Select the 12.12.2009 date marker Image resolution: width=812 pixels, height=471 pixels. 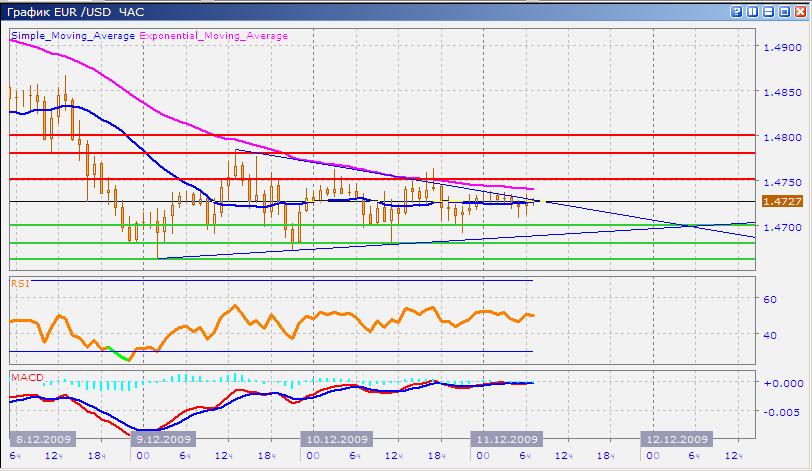pos(676,439)
